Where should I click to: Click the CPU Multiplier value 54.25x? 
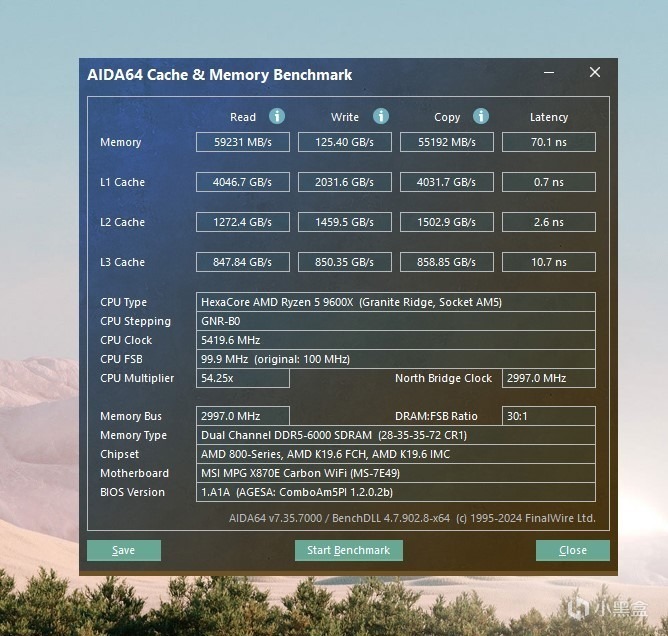tap(243, 378)
